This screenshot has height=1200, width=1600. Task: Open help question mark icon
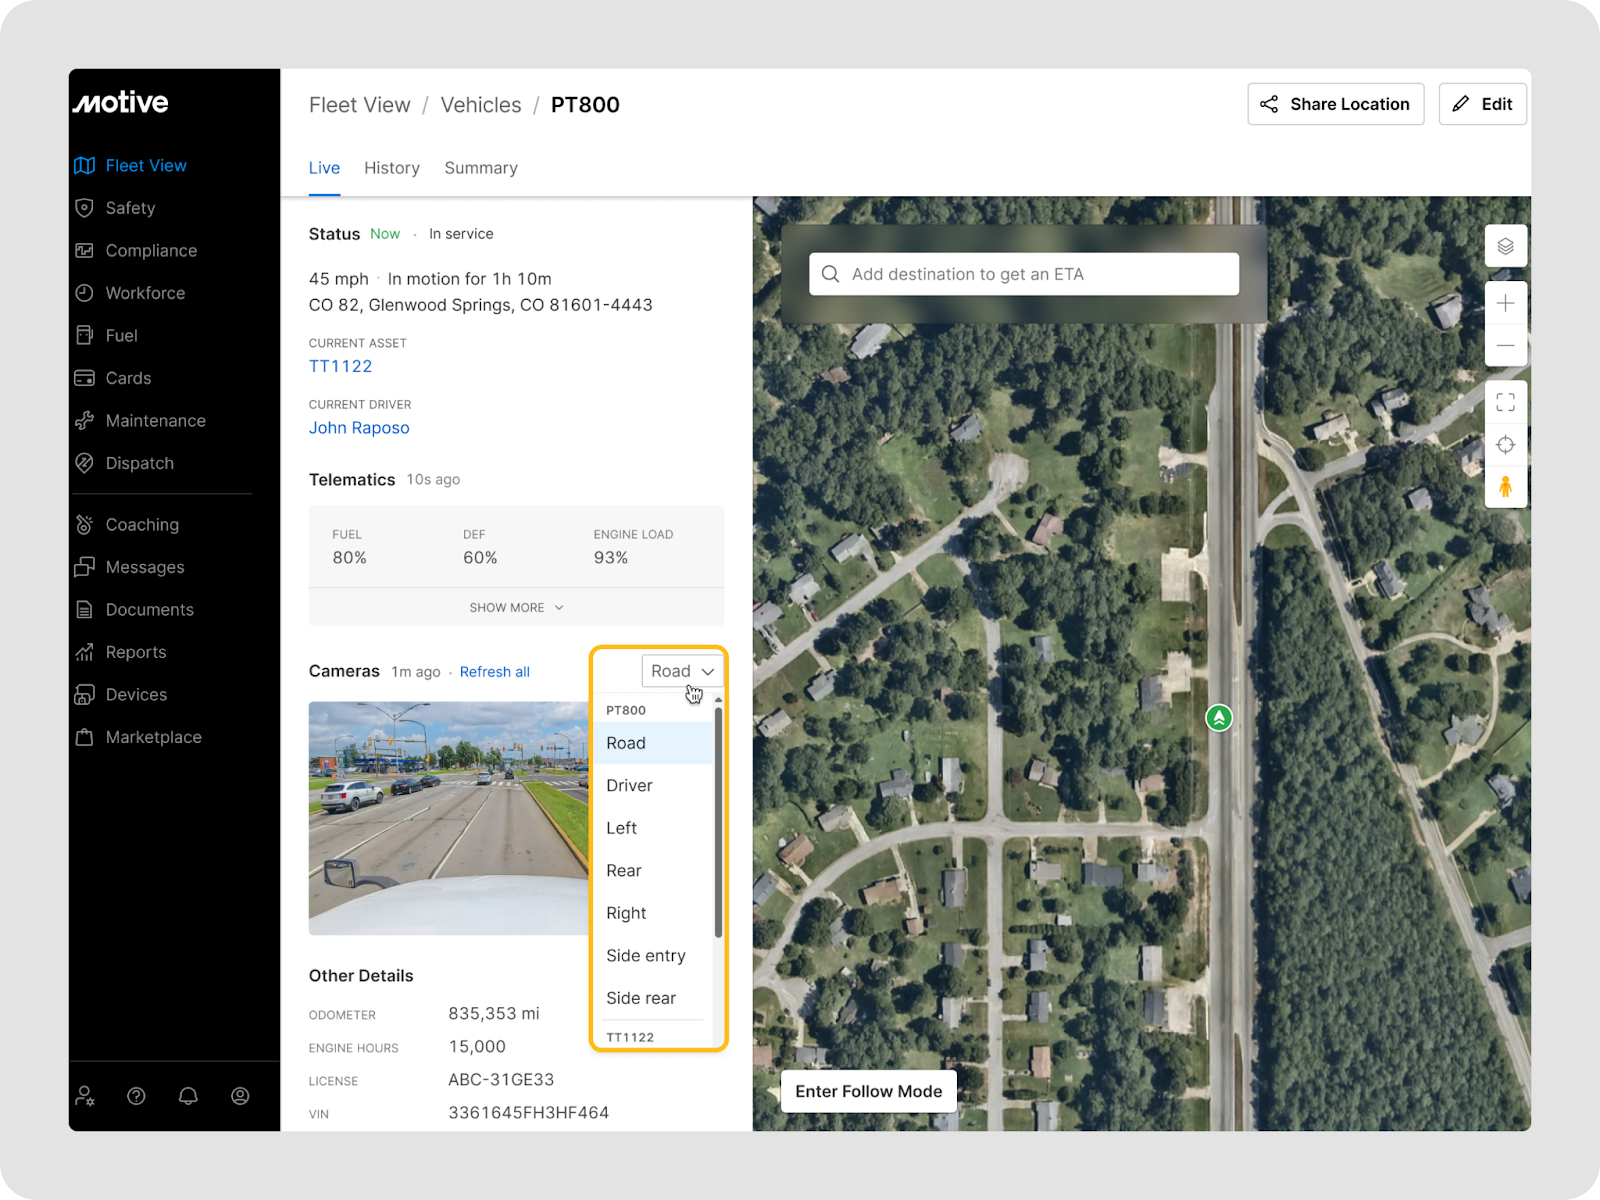pos(137,1096)
